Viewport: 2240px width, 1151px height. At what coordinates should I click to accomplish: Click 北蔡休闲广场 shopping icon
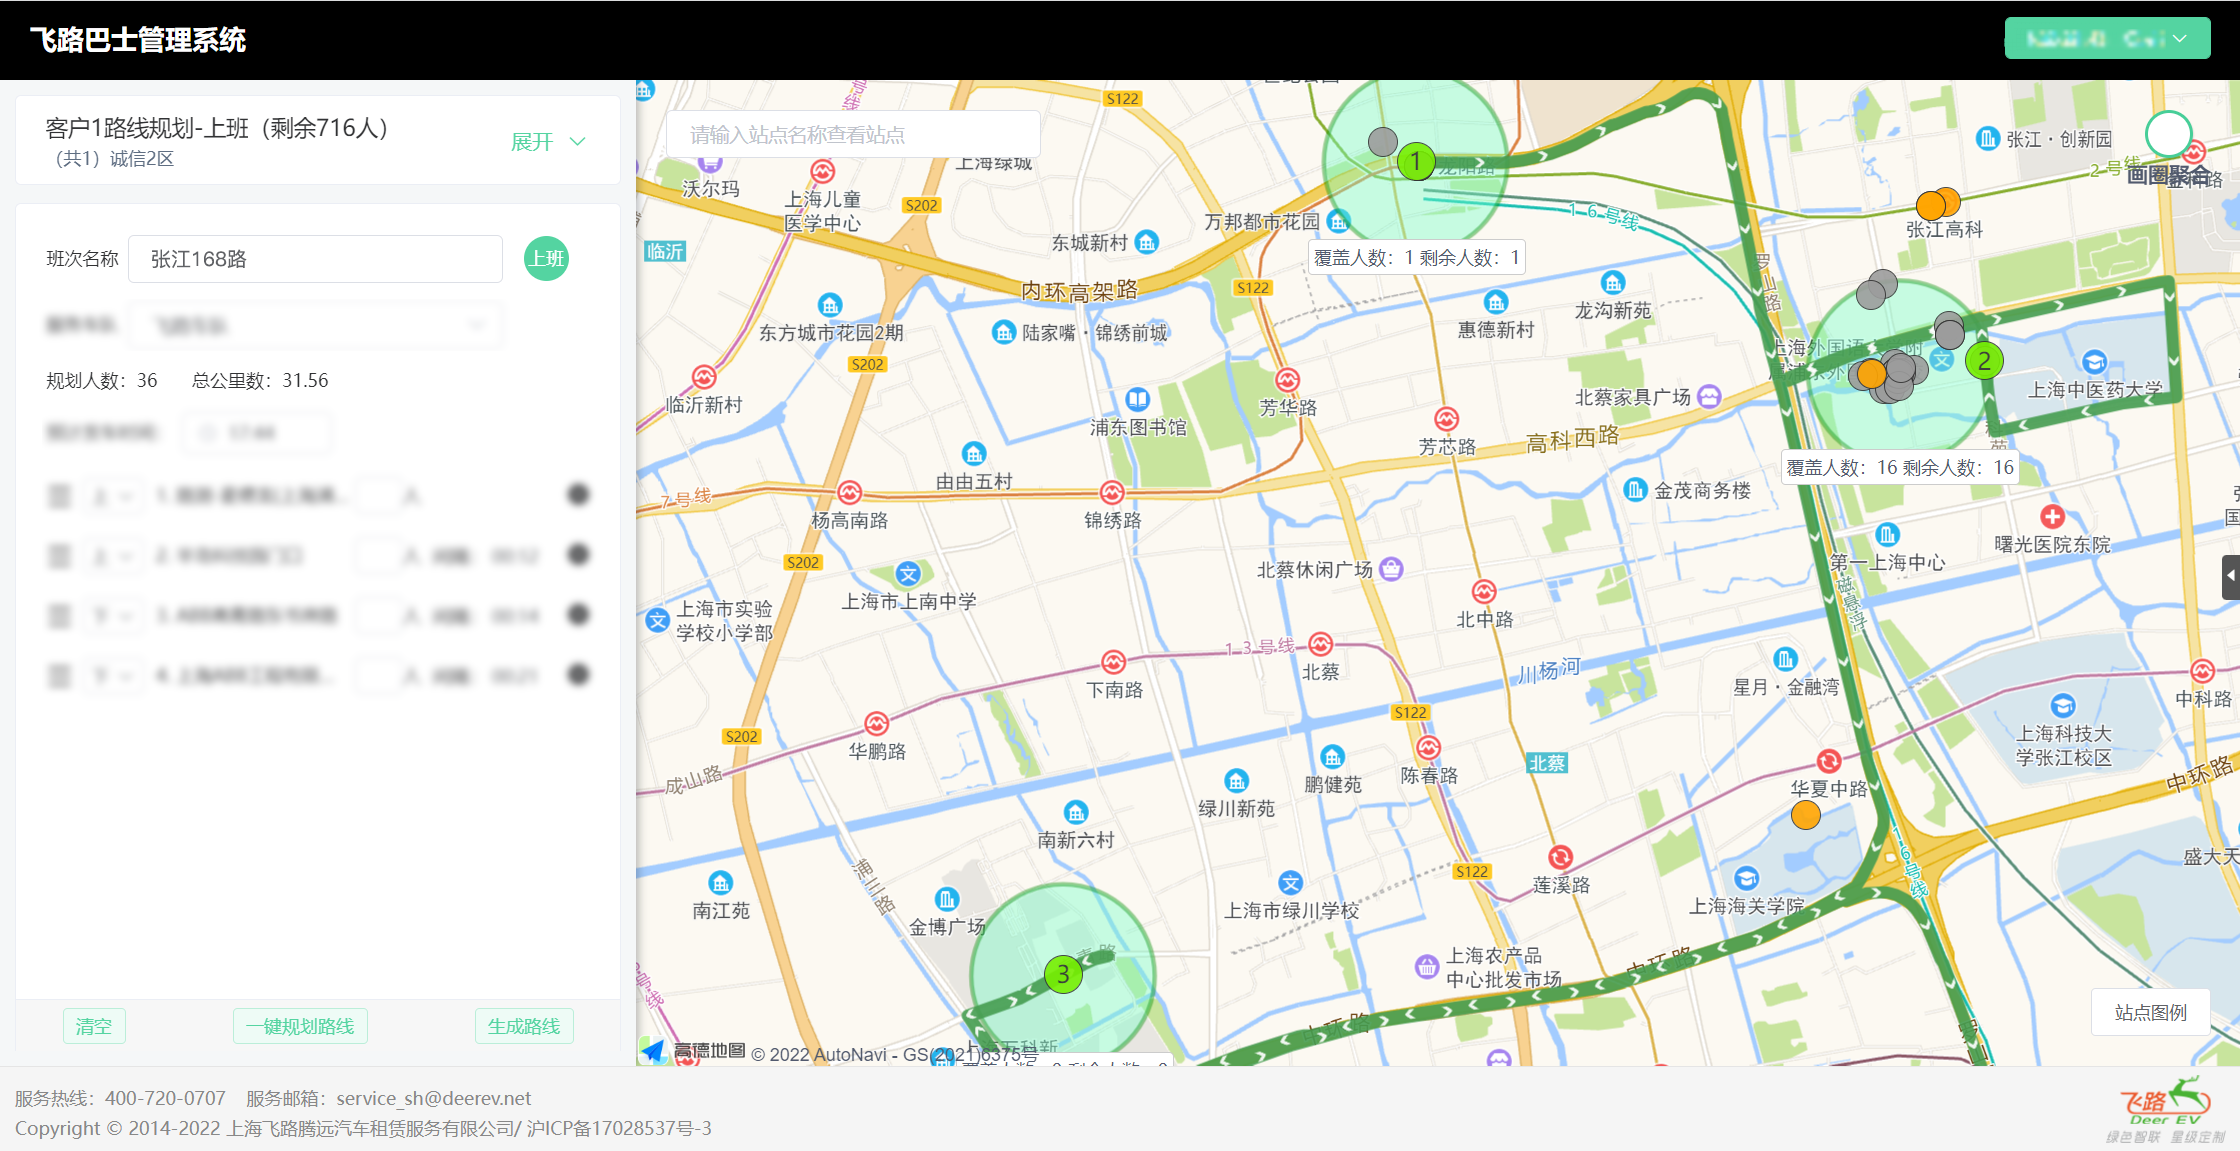(x=1391, y=569)
